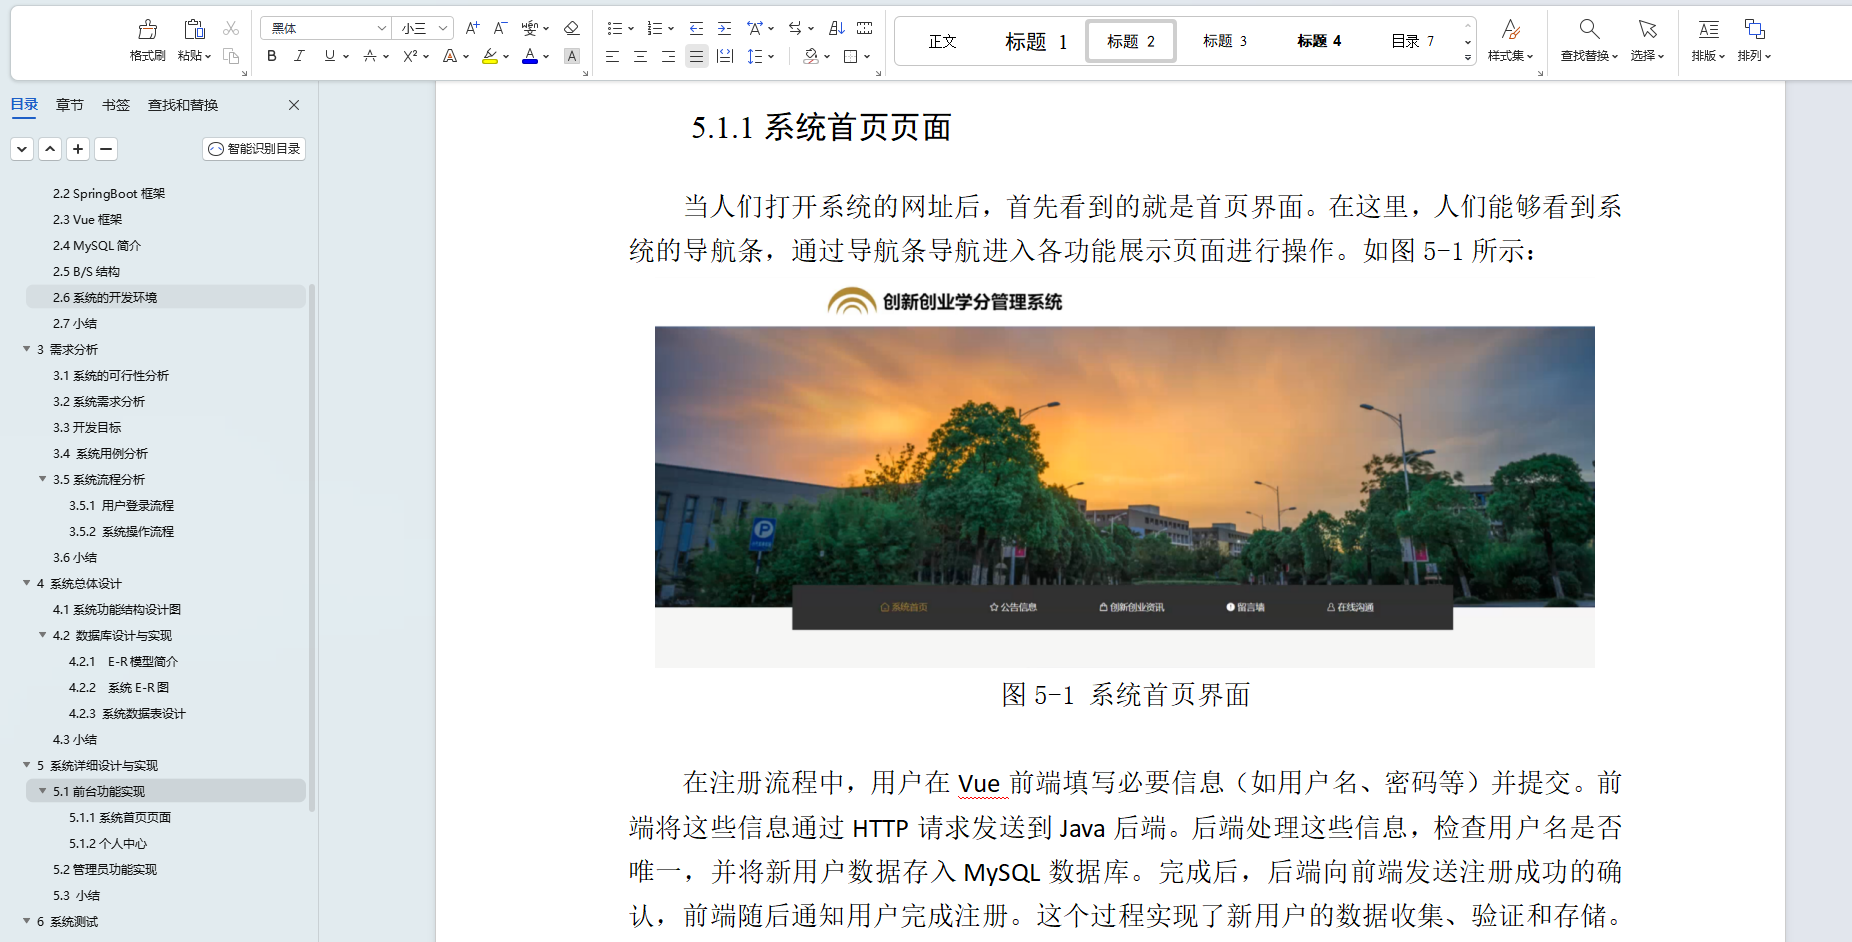Viewport: 1852px width, 942px height.
Task: Click the Typesetting (排版) icon
Action: pyautogui.click(x=1708, y=29)
